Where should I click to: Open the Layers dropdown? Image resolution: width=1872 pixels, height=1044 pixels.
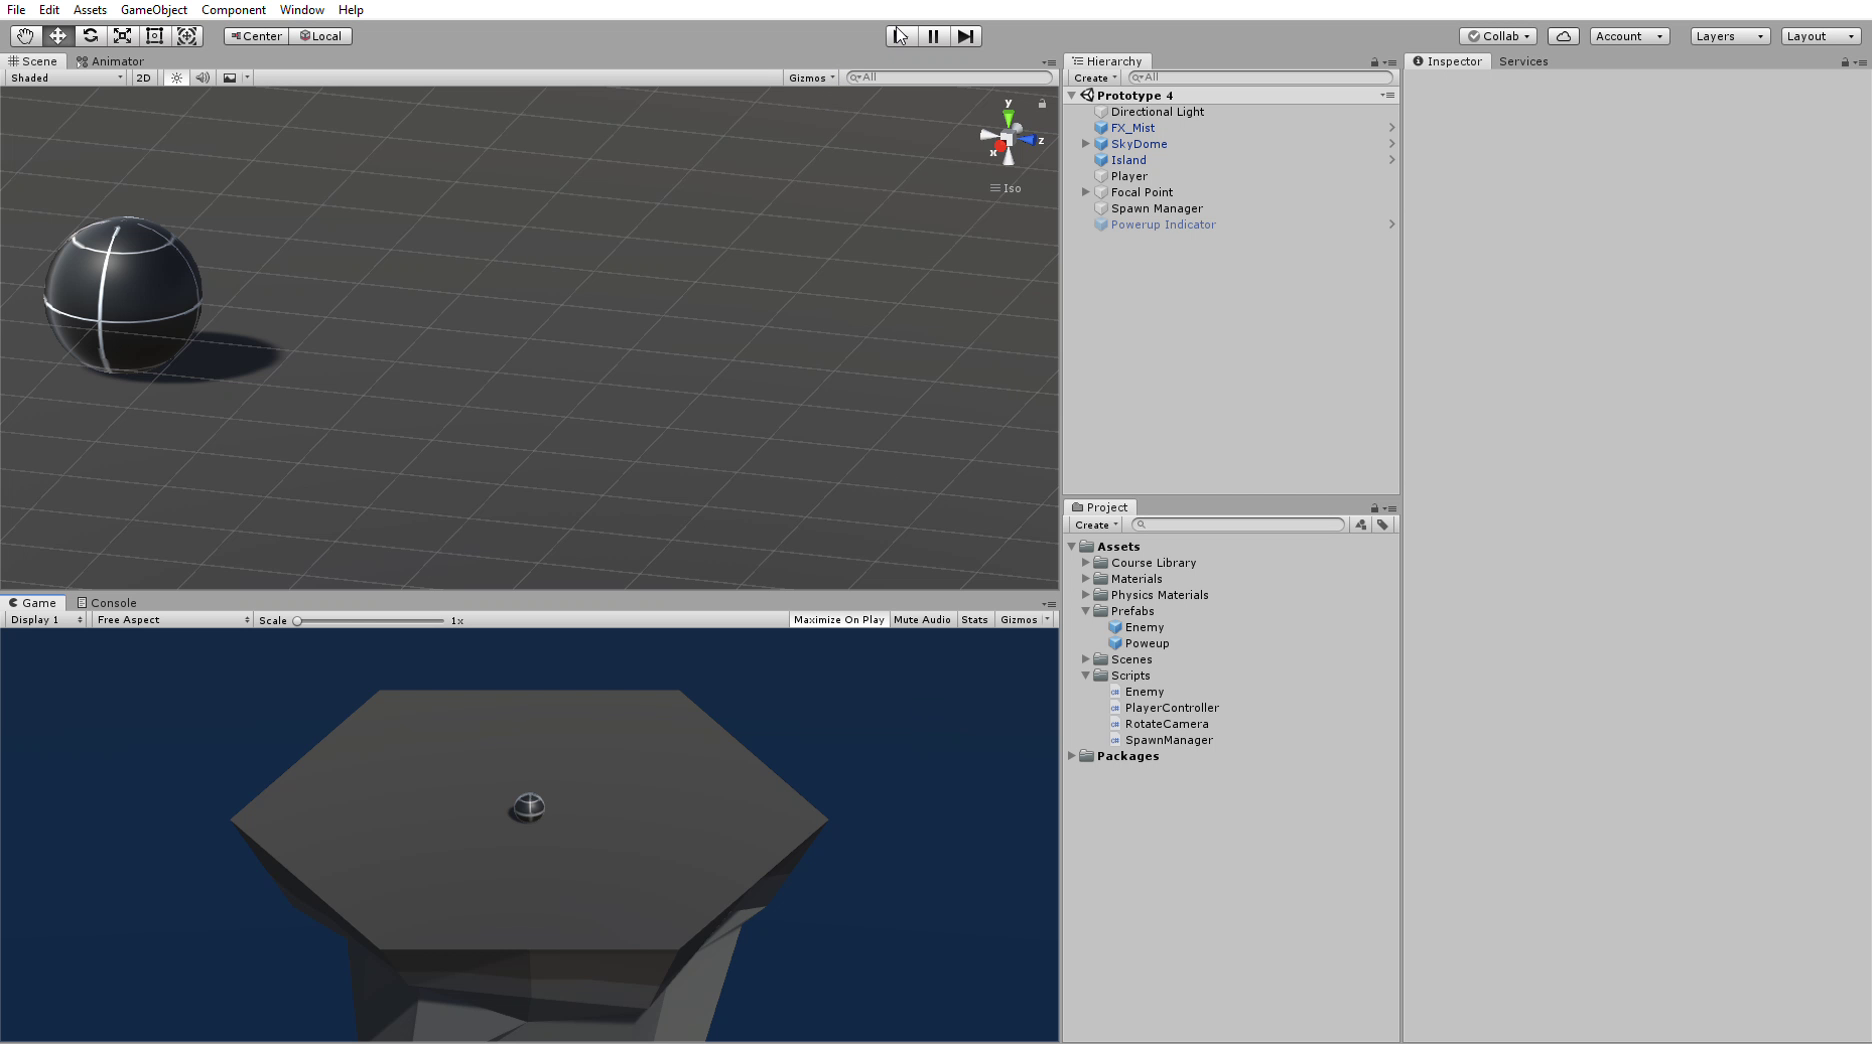pos(1729,36)
